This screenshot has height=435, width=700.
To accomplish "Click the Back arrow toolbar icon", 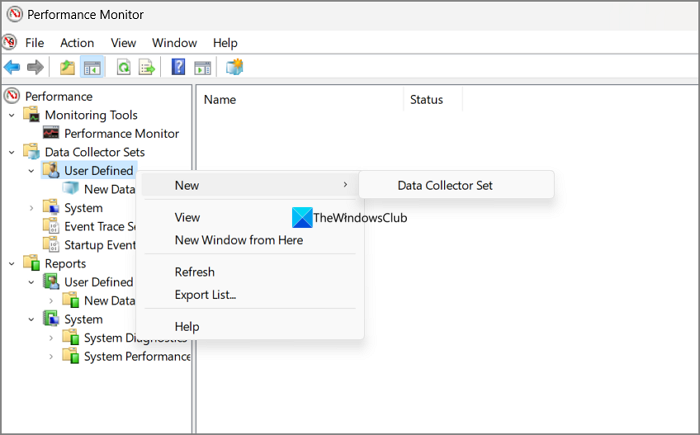I will (12, 67).
